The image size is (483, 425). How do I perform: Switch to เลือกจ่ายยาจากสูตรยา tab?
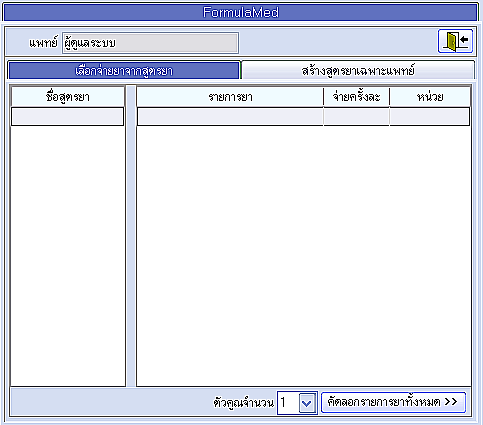click(124, 70)
